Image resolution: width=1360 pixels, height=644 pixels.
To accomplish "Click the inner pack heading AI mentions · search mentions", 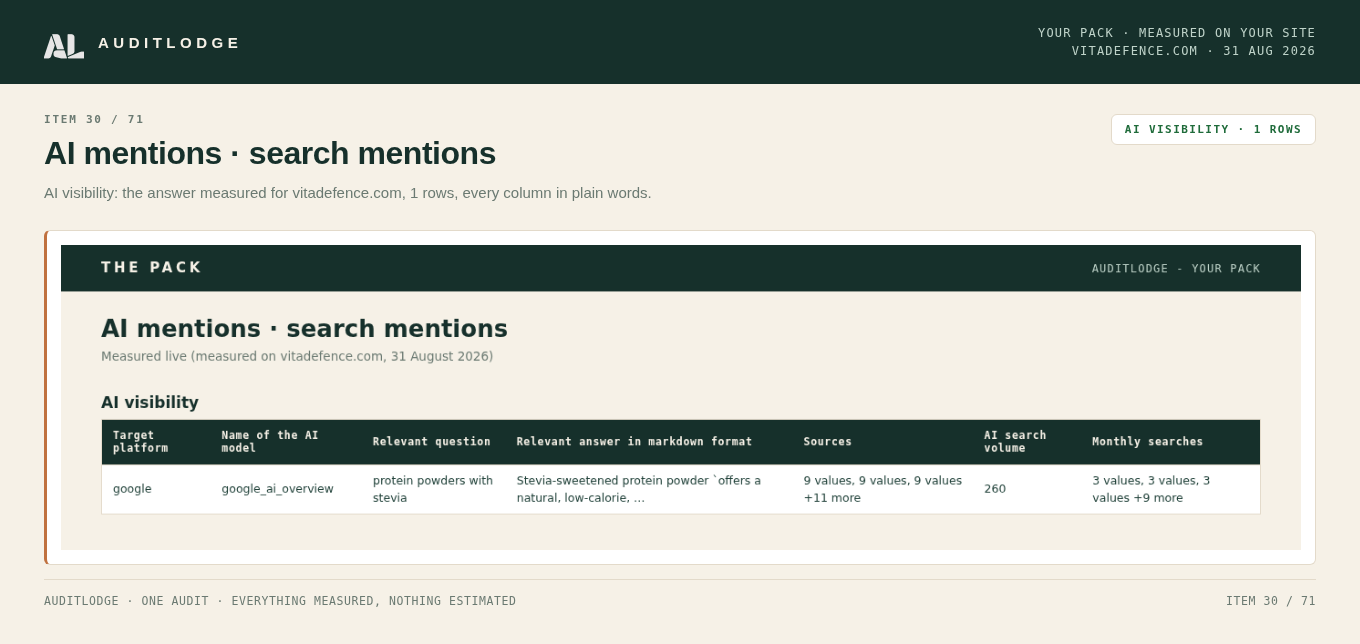I will pyautogui.click(x=304, y=328).
